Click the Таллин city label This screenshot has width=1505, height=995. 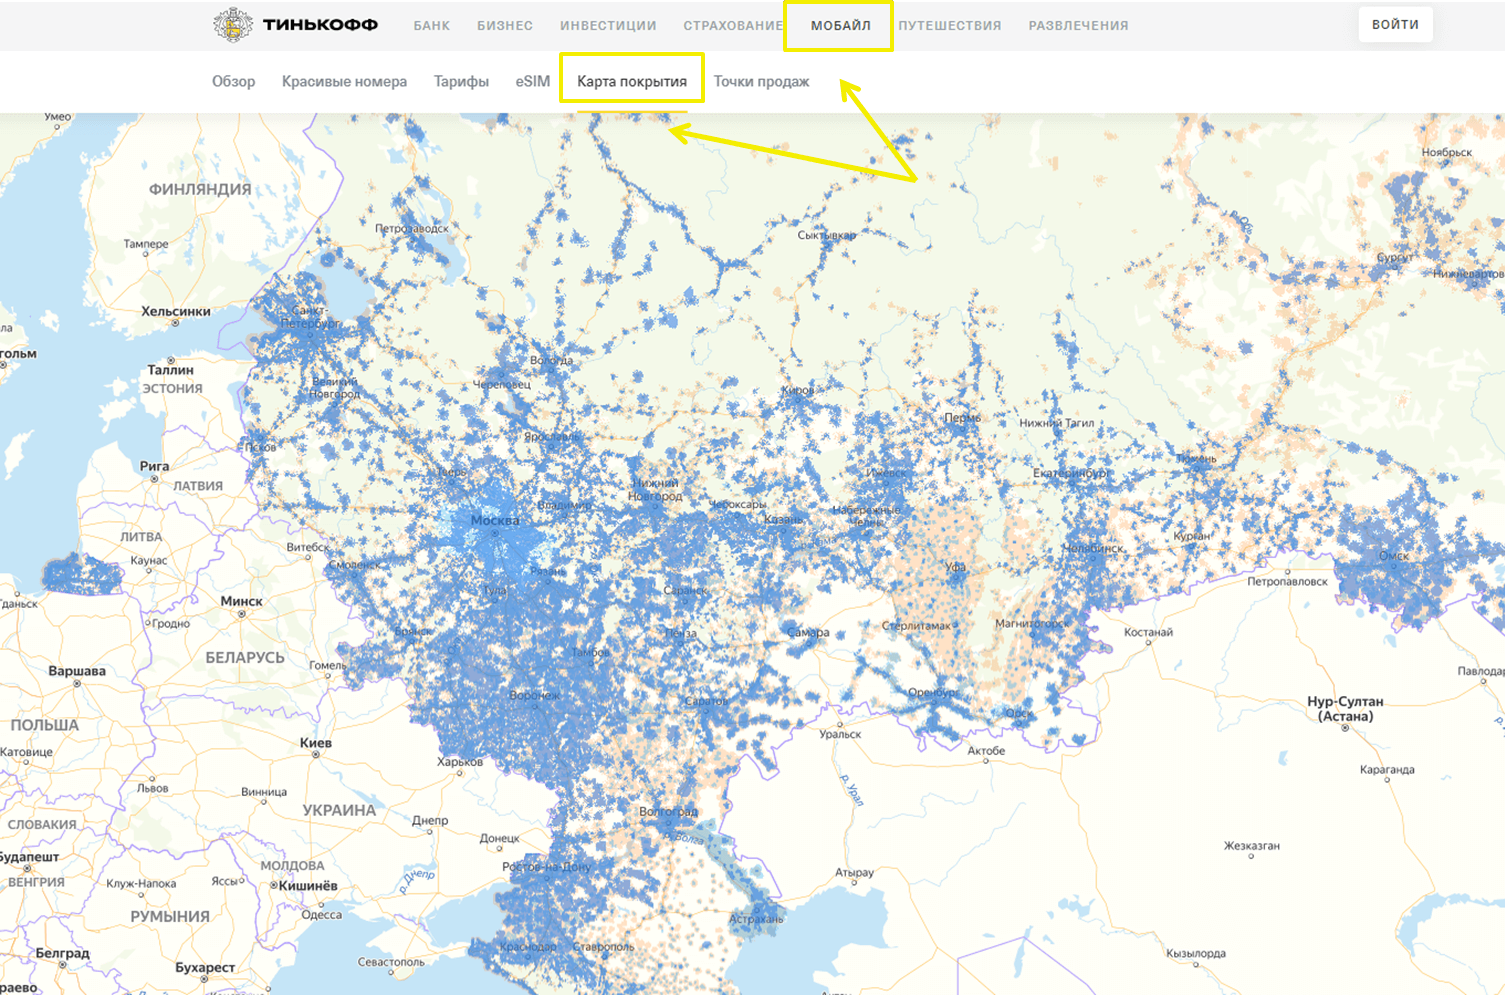click(170, 370)
